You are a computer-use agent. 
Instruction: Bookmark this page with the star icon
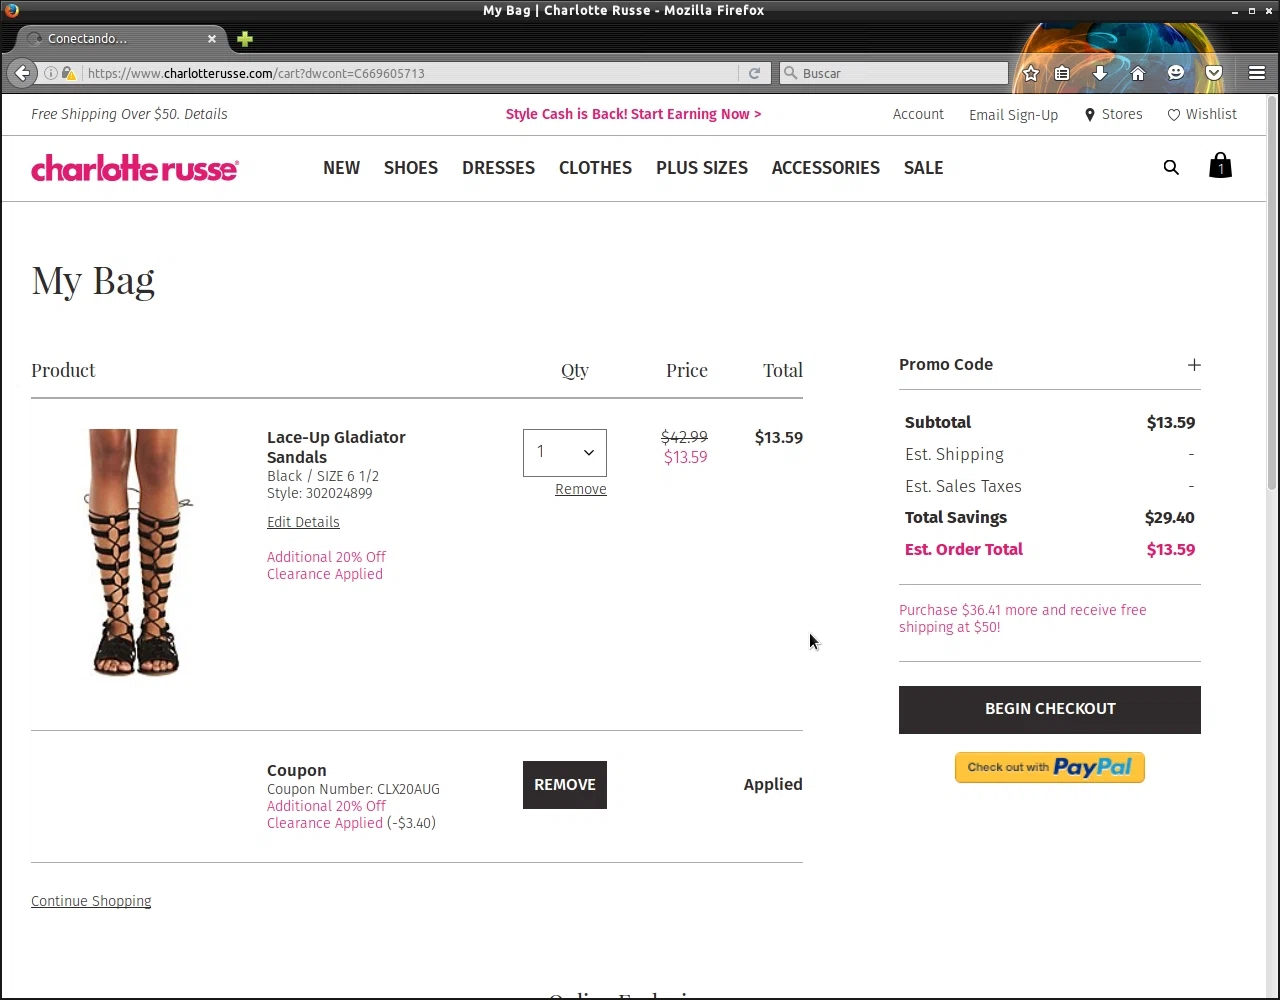click(1031, 73)
